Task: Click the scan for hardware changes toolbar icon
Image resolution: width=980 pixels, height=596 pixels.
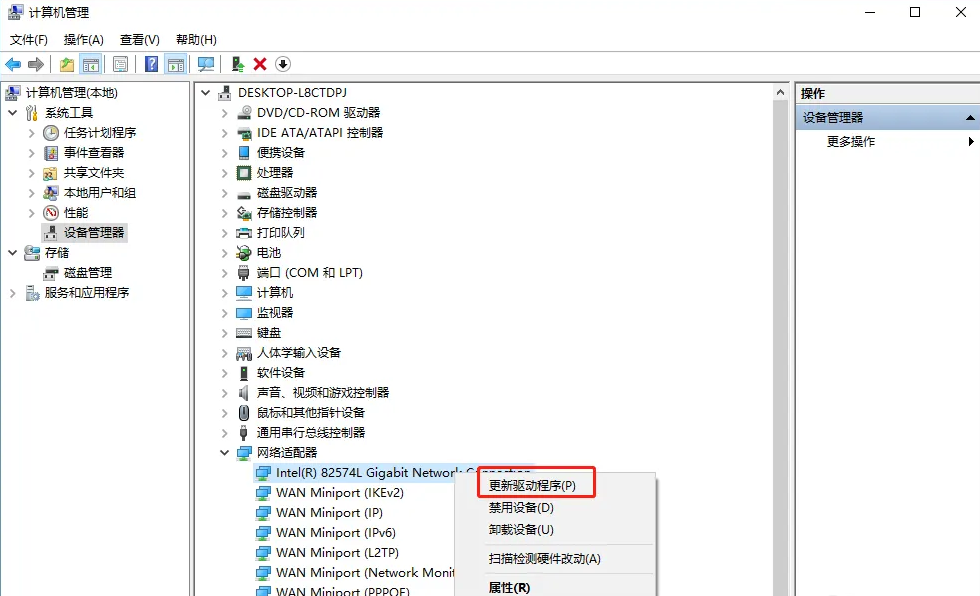Action: coord(205,63)
